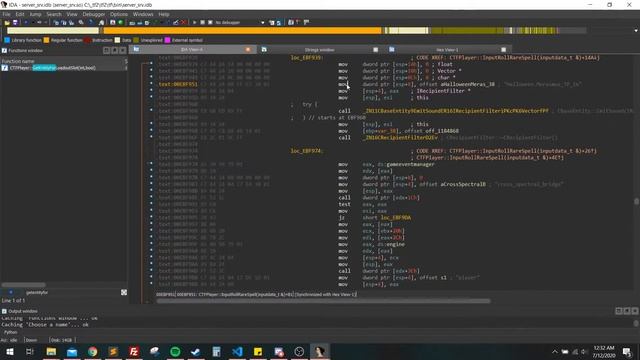This screenshot has height=360, width=640.
Task: Switch to the Hex View-1 tab
Action: pos(447,49)
